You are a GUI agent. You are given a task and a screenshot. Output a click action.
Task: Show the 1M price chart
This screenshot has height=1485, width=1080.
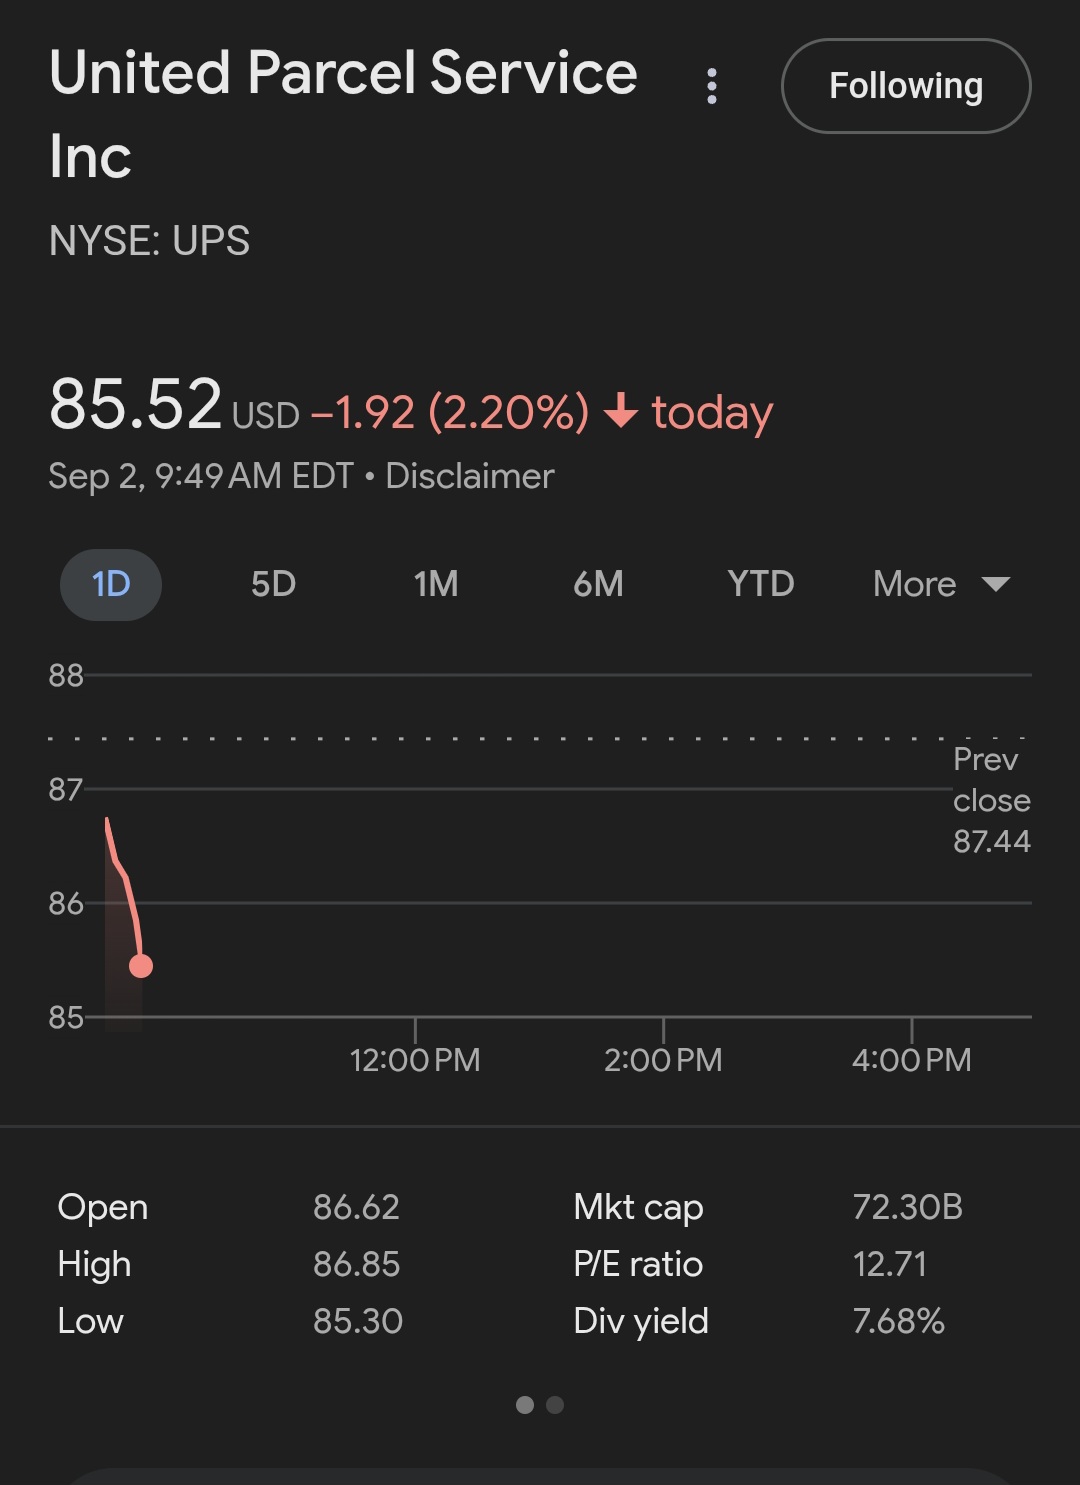click(x=436, y=584)
